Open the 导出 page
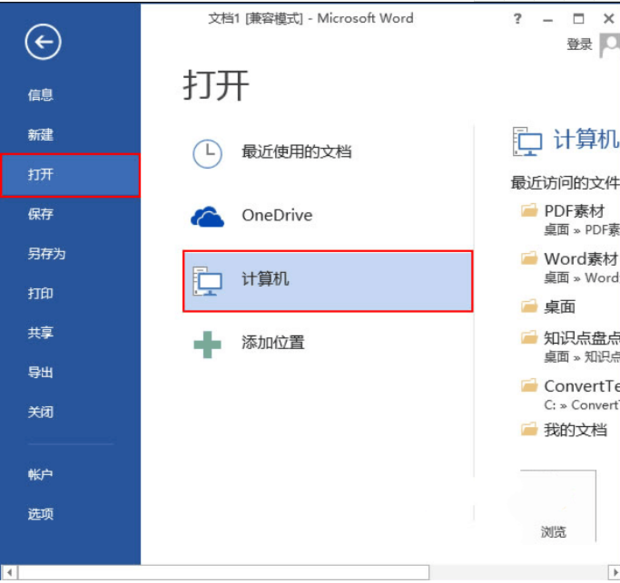This screenshot has height=583, width=620. pyautogui.click(x=40, y=372)
